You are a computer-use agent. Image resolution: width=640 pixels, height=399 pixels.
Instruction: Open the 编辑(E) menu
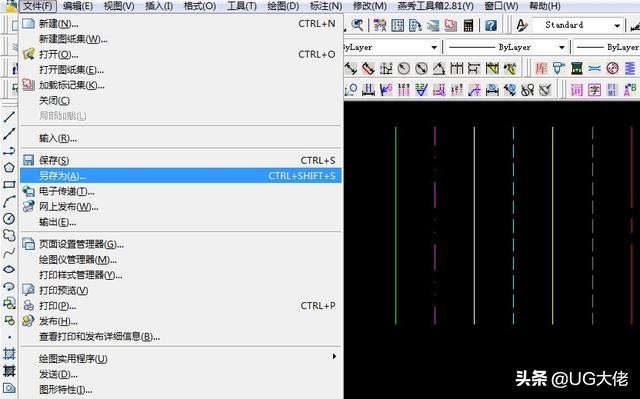(x=78, y=6)
